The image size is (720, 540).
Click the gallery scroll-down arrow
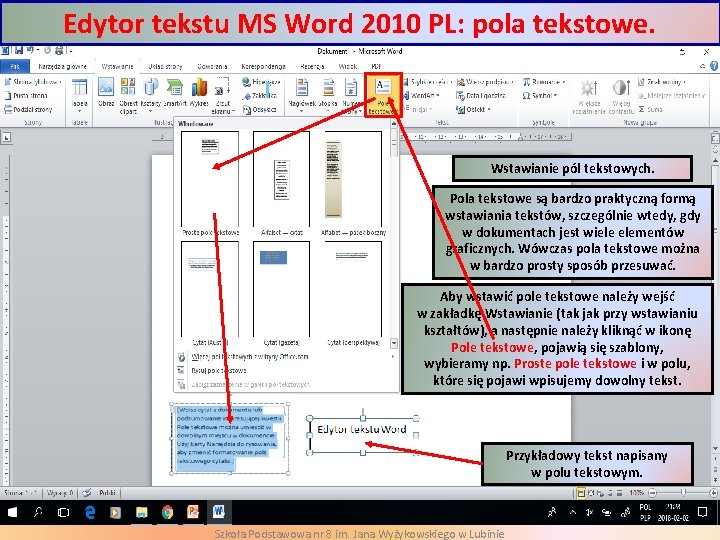[394, 343]
